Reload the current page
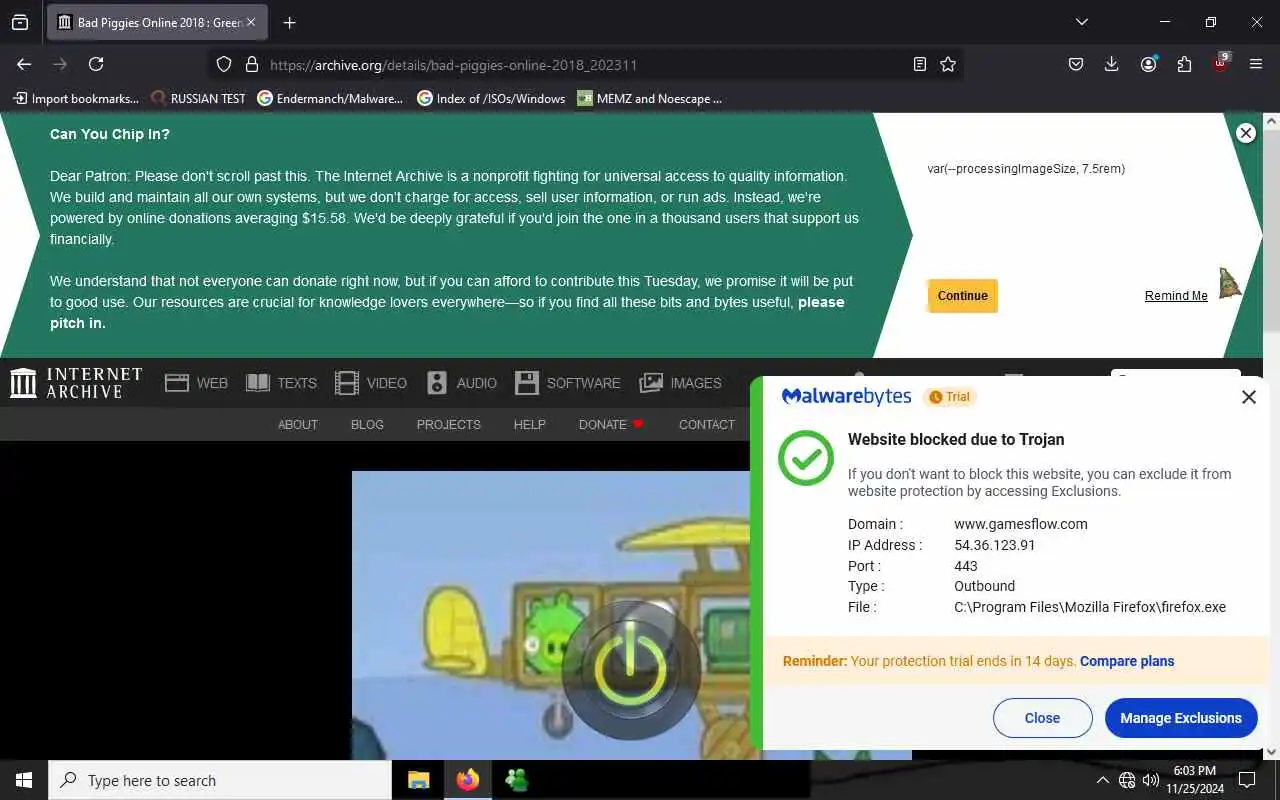The width and height of the screenshot is (1280, 800). point(96,64)
